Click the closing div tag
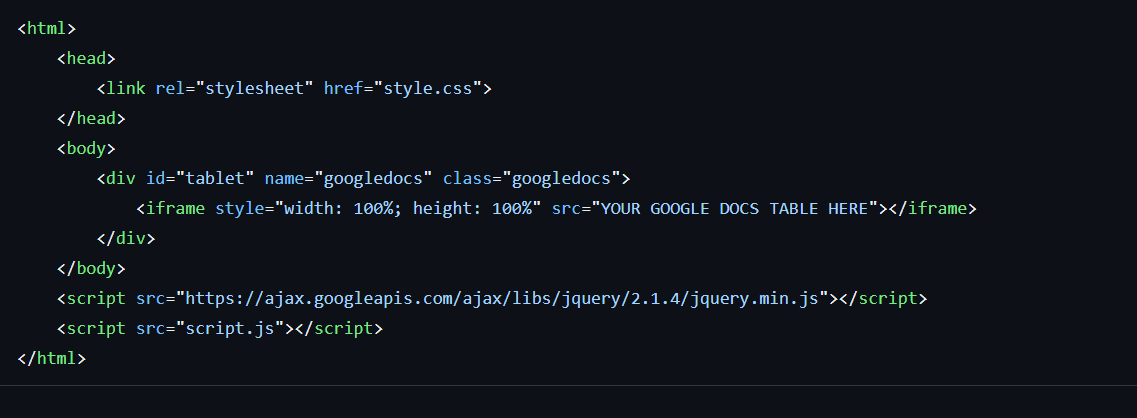Image resolution: width=1137 pixels, height=418 pixels. click(126, 238)
